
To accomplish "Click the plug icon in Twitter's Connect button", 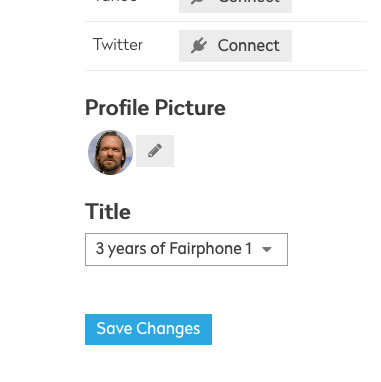I will click(199, 46).
